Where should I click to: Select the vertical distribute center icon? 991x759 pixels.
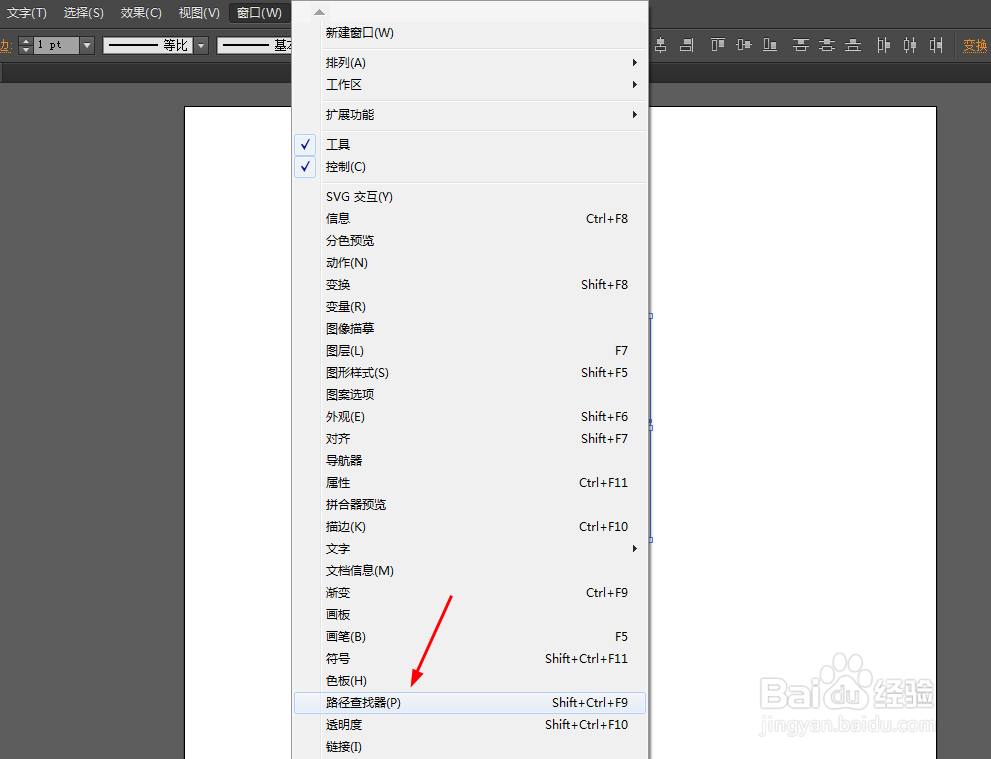pyautogui.click(x=826, y=45)
